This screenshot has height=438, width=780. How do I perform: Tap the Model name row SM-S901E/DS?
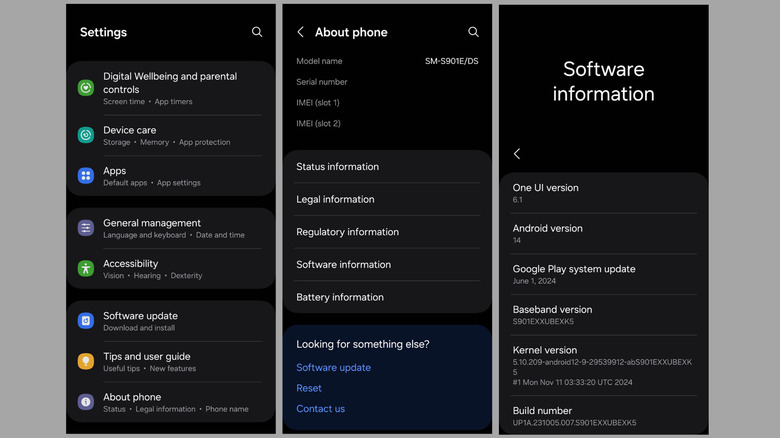(x=387, y=61)
